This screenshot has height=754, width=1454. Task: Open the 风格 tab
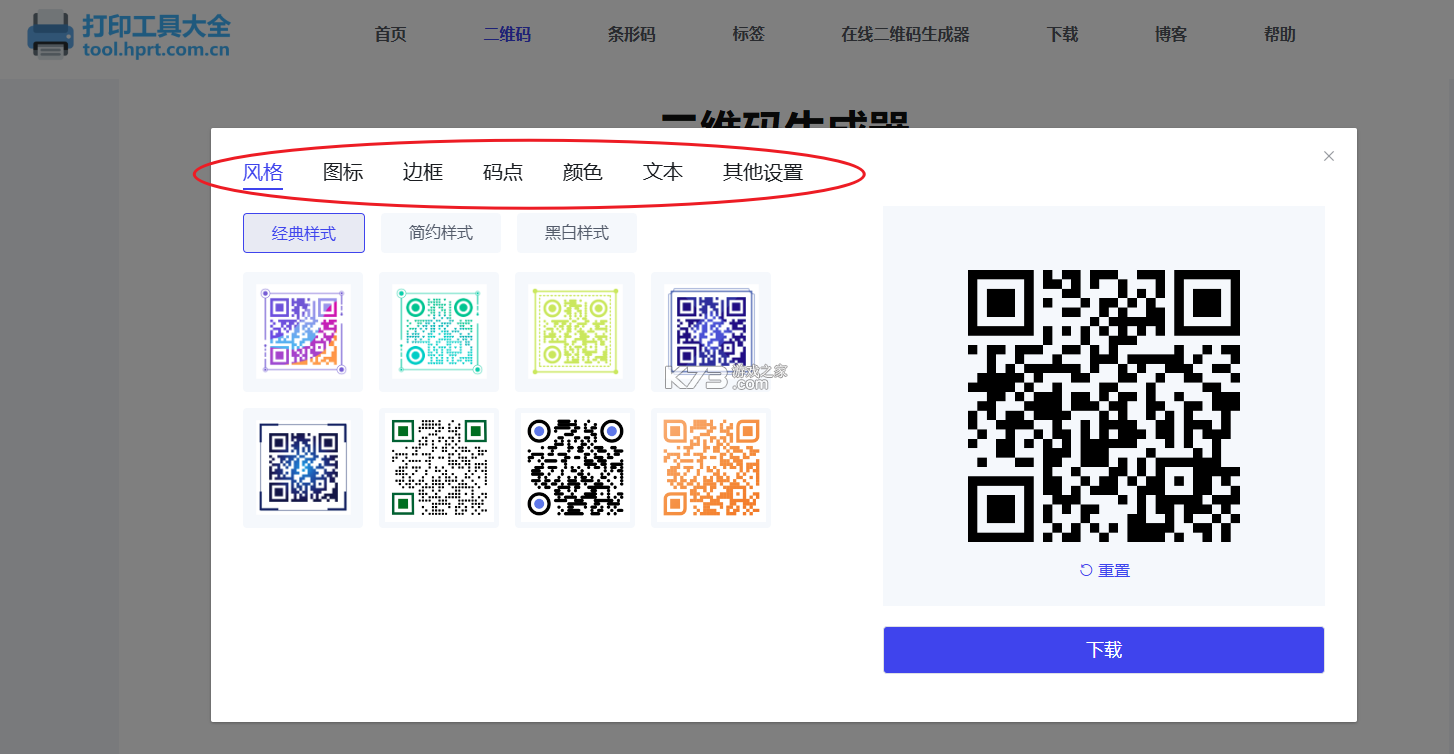tap(263, 172)
